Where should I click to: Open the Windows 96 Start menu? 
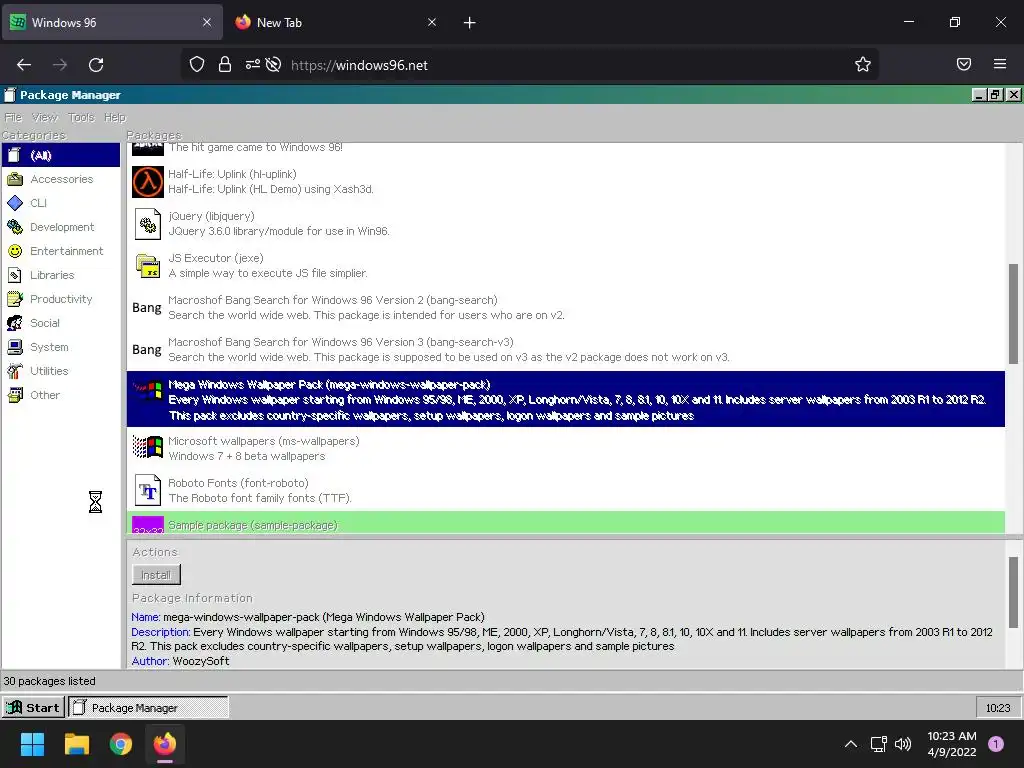[33, 707]
